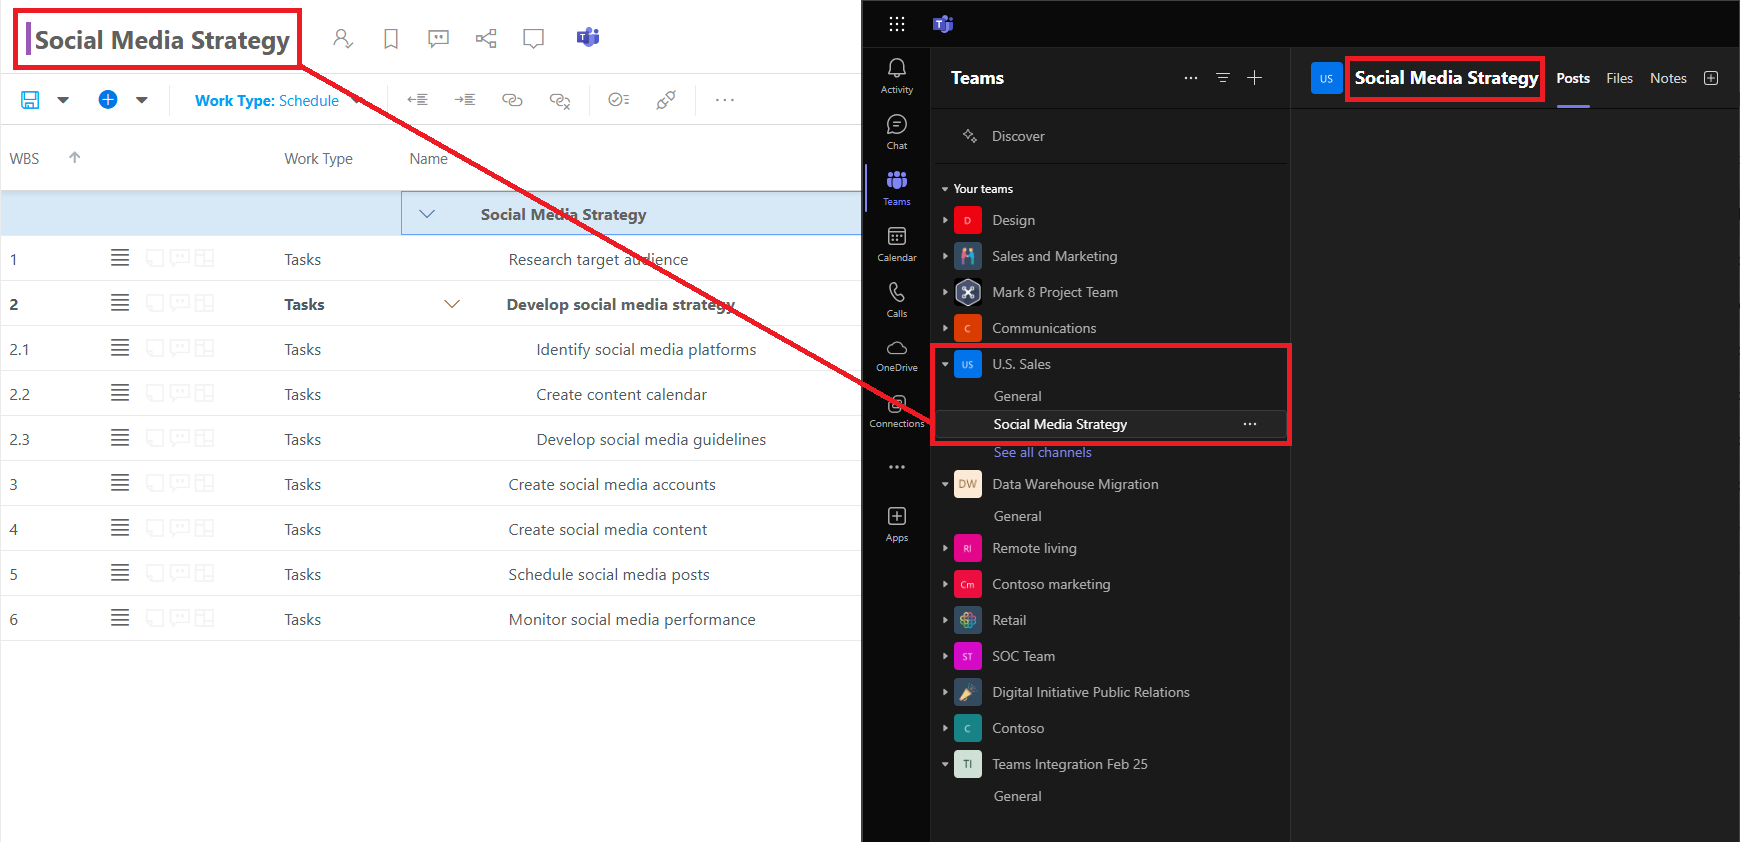Viewport: 1740px width, 842px height.
Task: Click the unlink tasks icon
Action: coord(560,100)
